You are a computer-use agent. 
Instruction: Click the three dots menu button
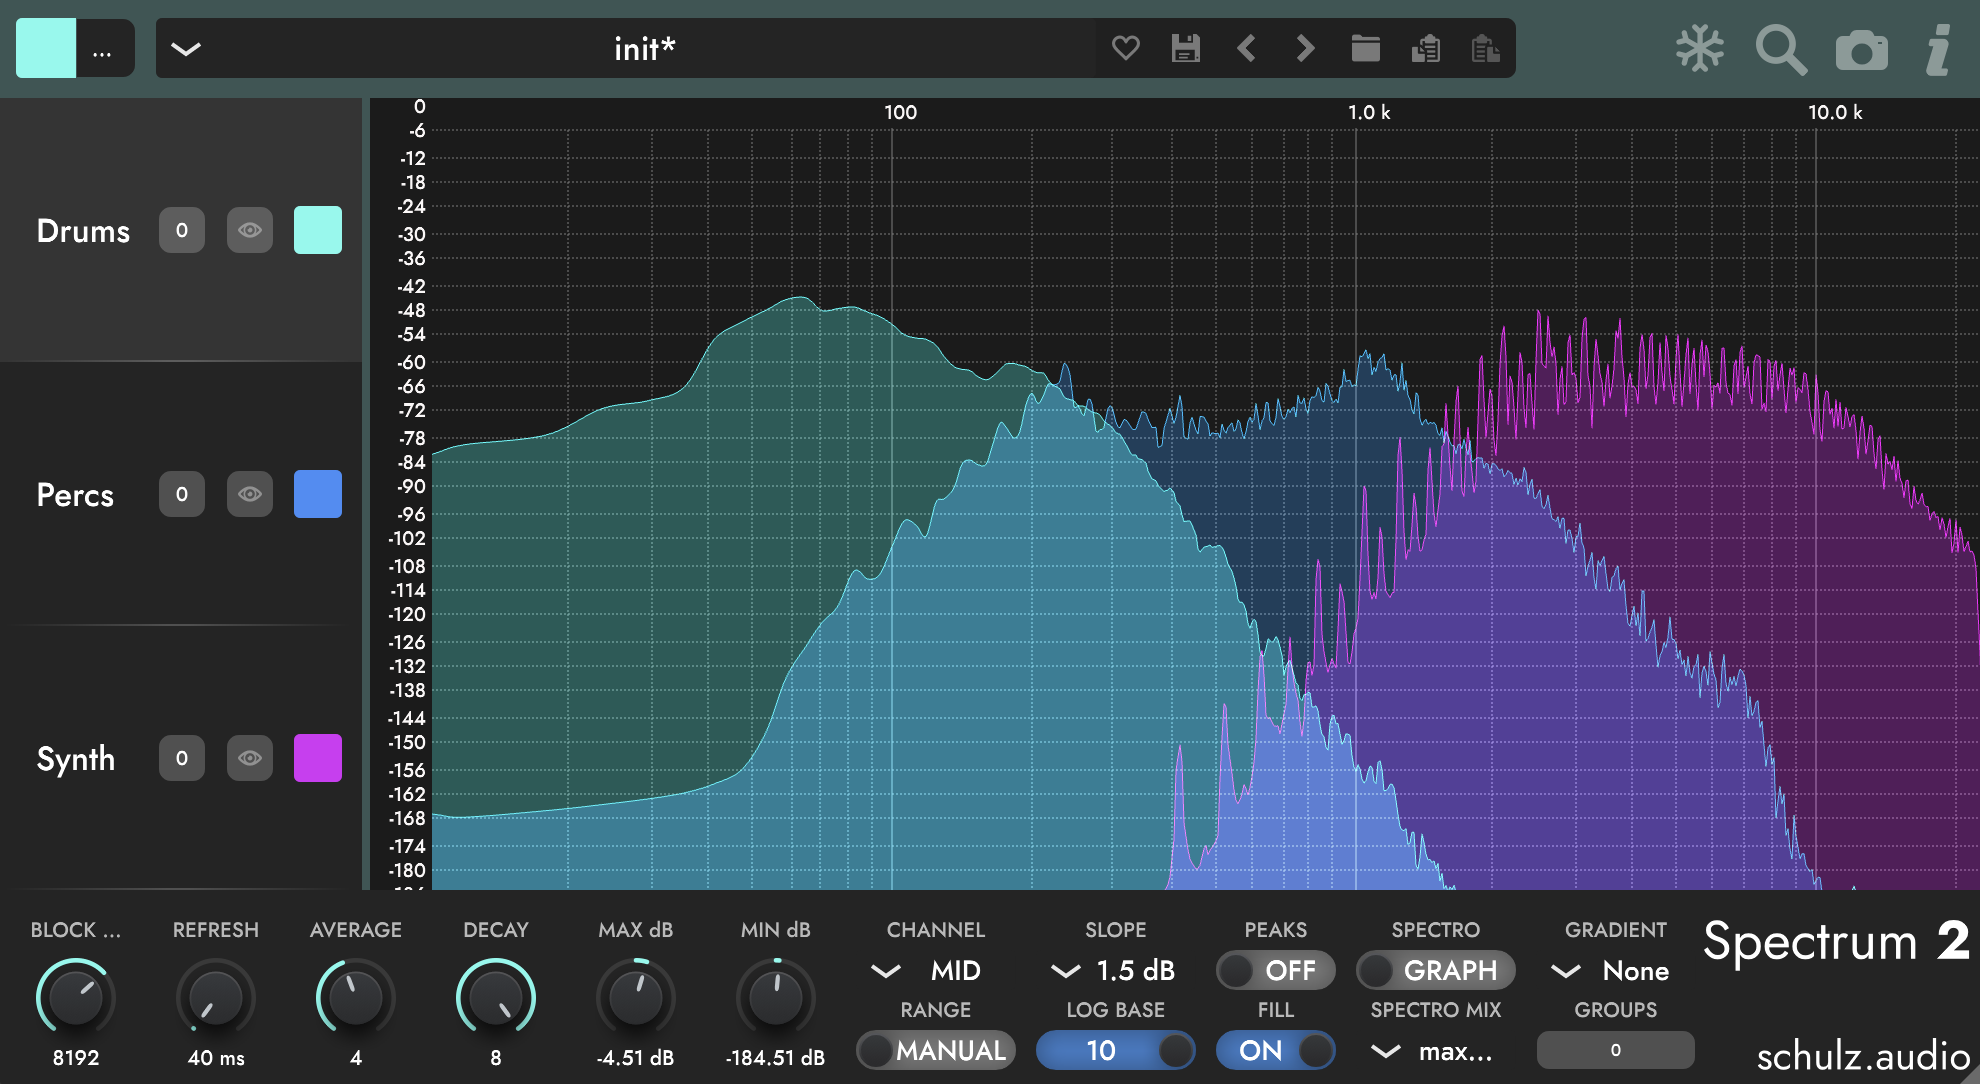click(102, 48)
